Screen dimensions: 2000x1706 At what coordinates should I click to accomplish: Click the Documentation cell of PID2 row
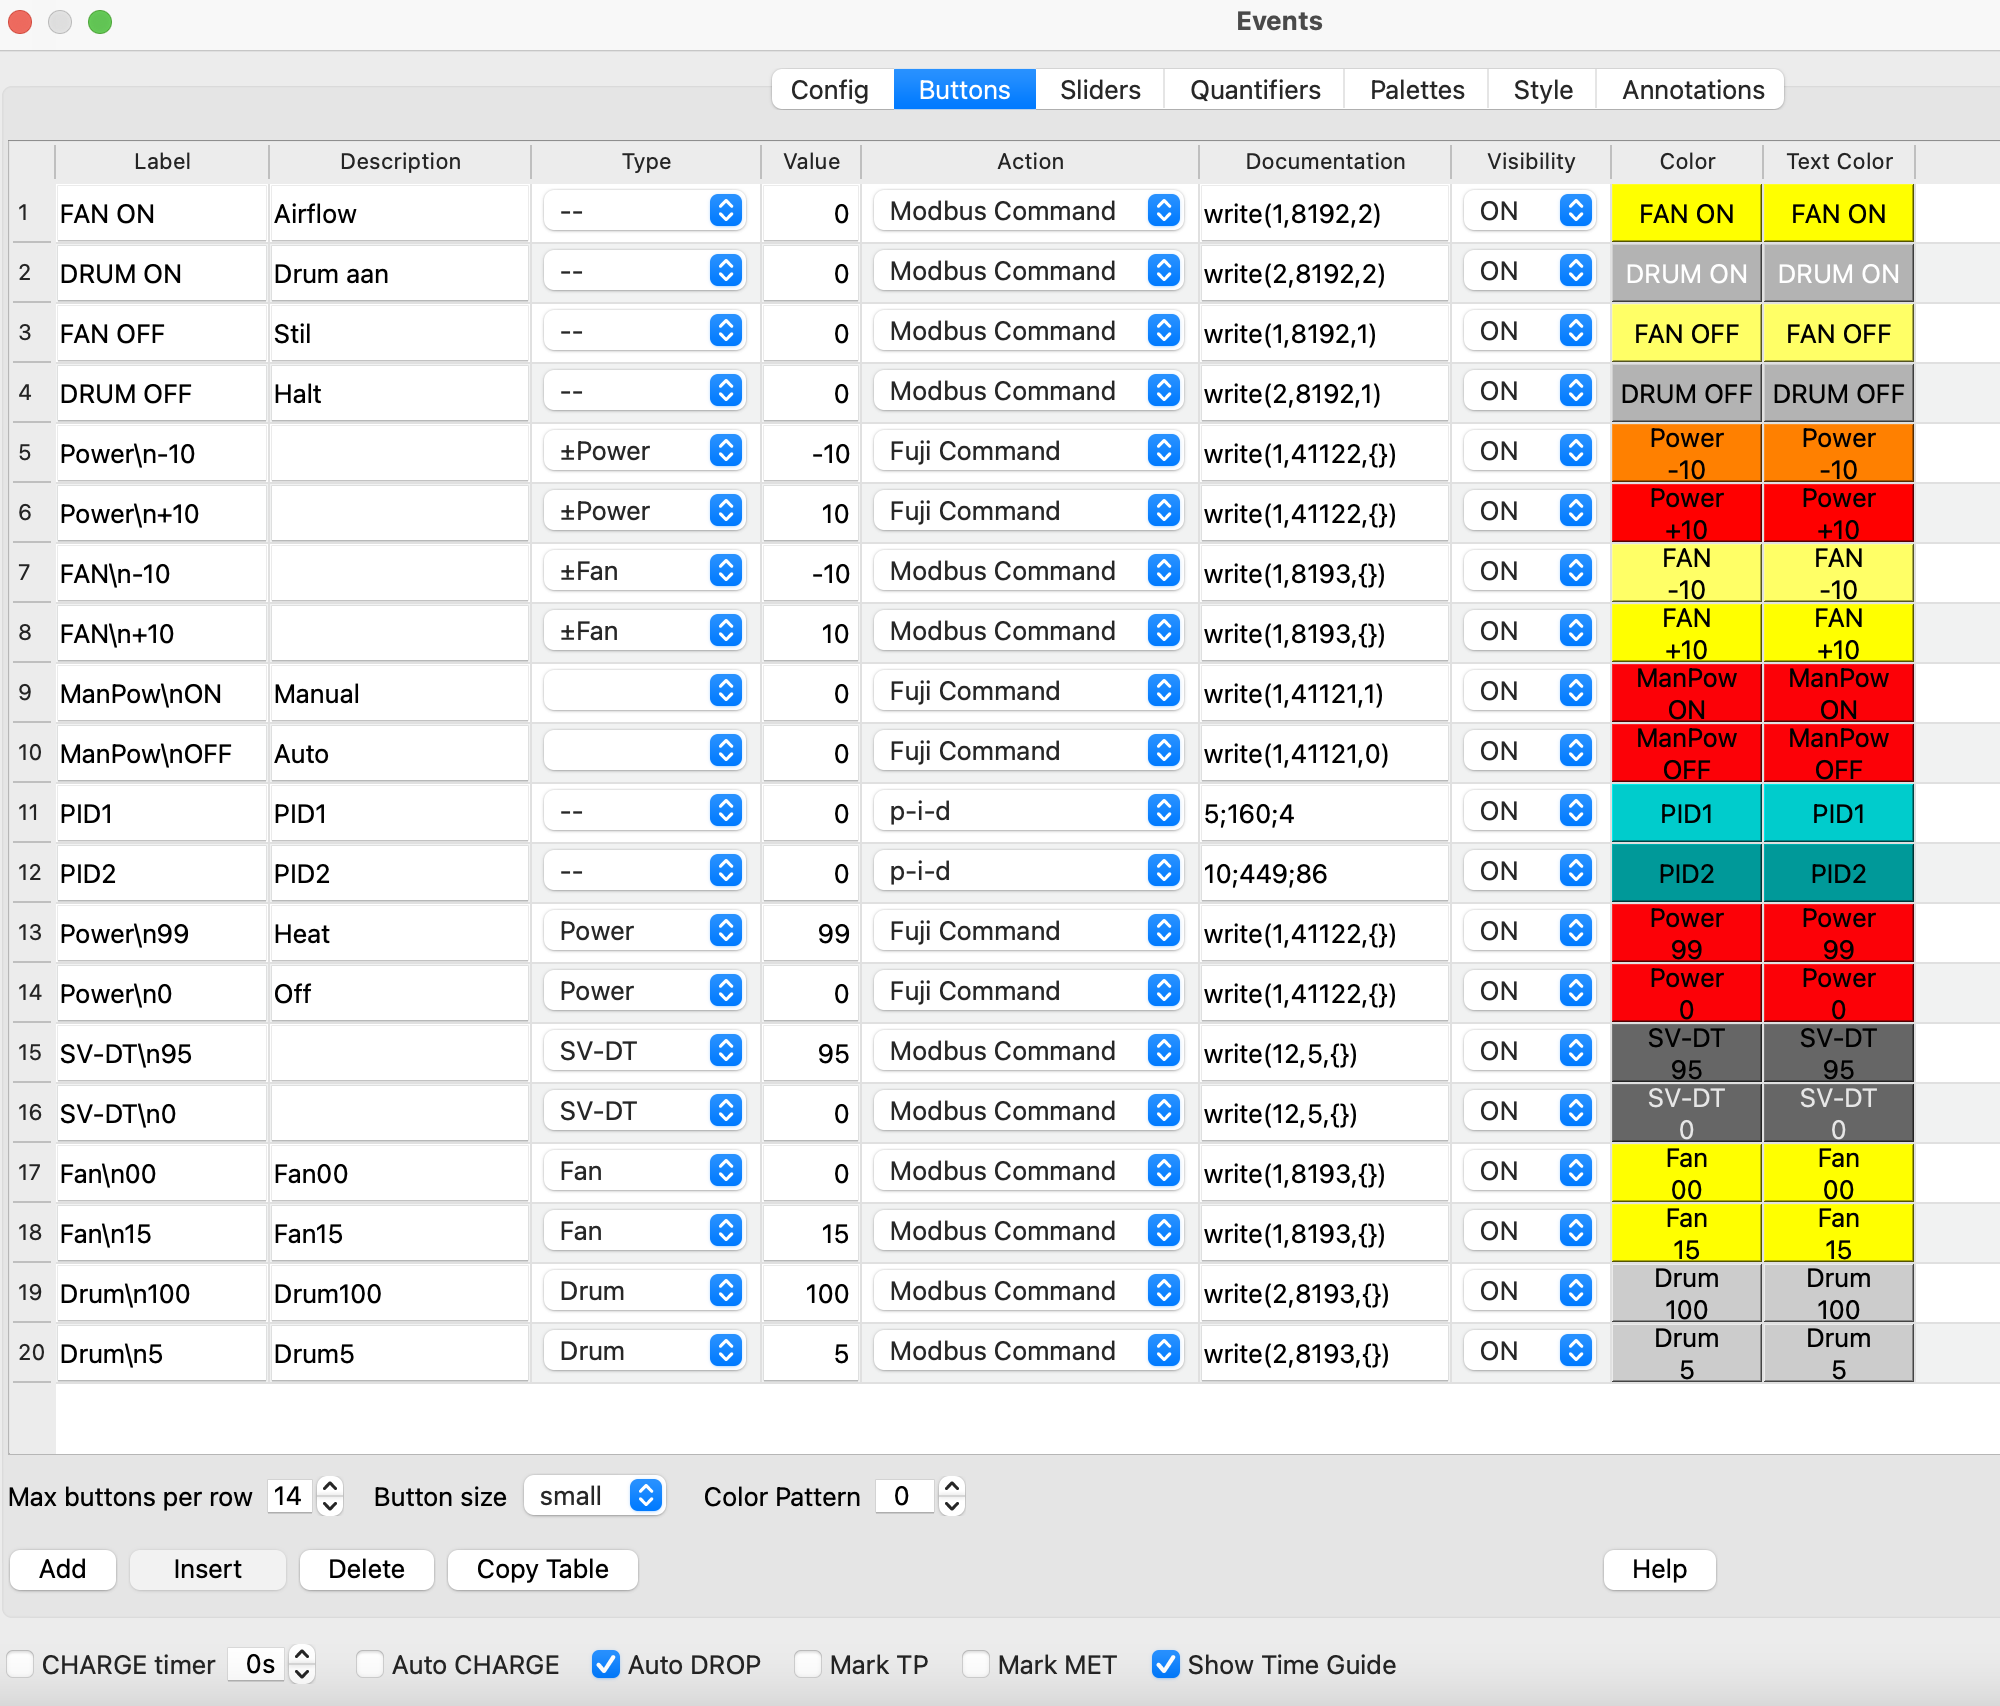point(1324,873)
